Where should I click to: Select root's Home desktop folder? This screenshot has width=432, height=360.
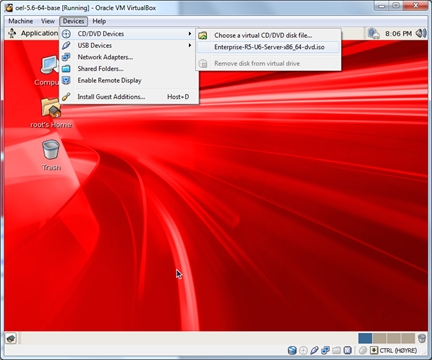click(51, 113)
